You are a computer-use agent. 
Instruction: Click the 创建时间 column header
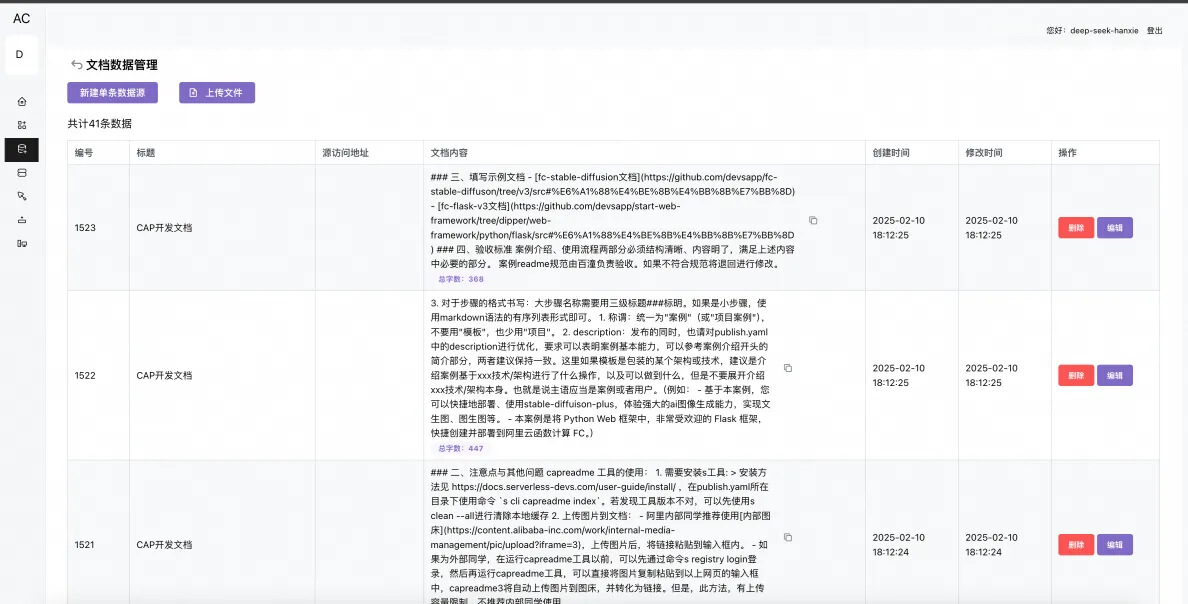click(890, 152)
